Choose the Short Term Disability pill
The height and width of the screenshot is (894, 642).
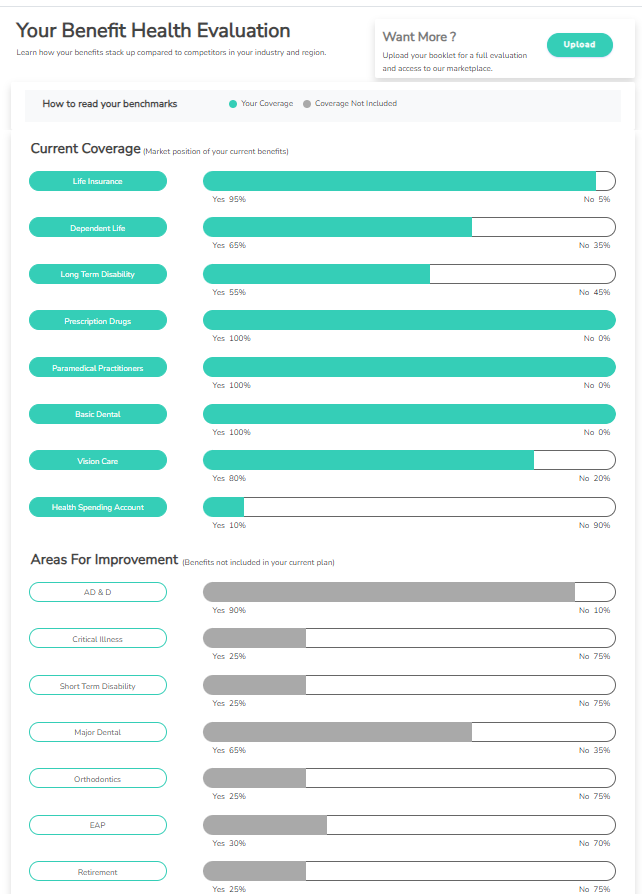[x=97, y=685]
